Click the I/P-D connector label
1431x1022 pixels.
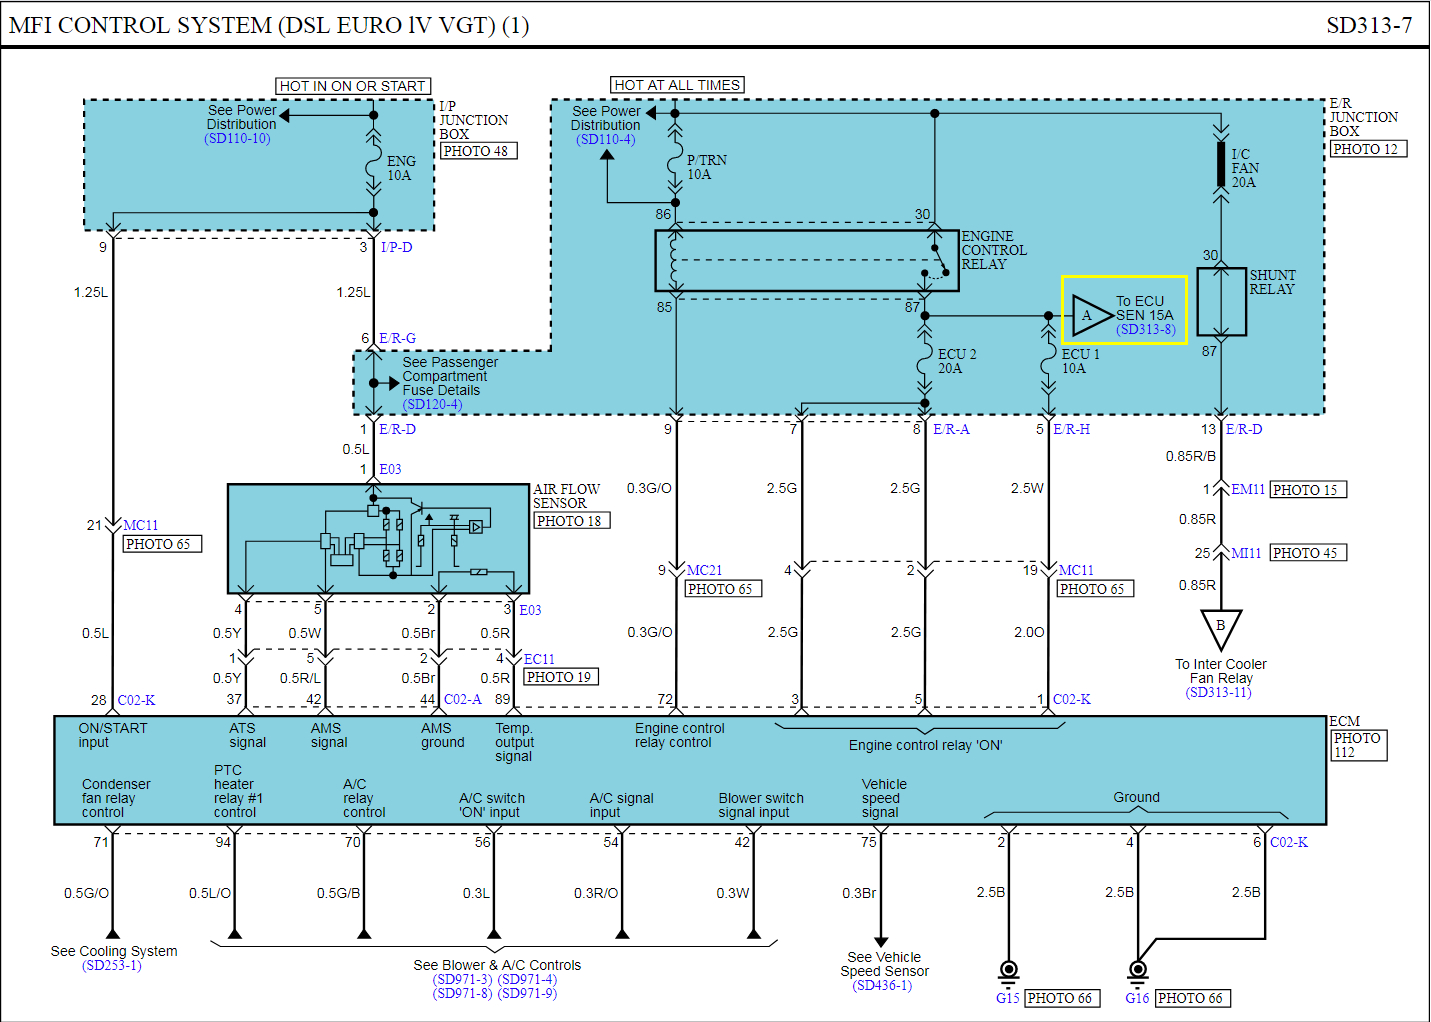click(396, 247)
